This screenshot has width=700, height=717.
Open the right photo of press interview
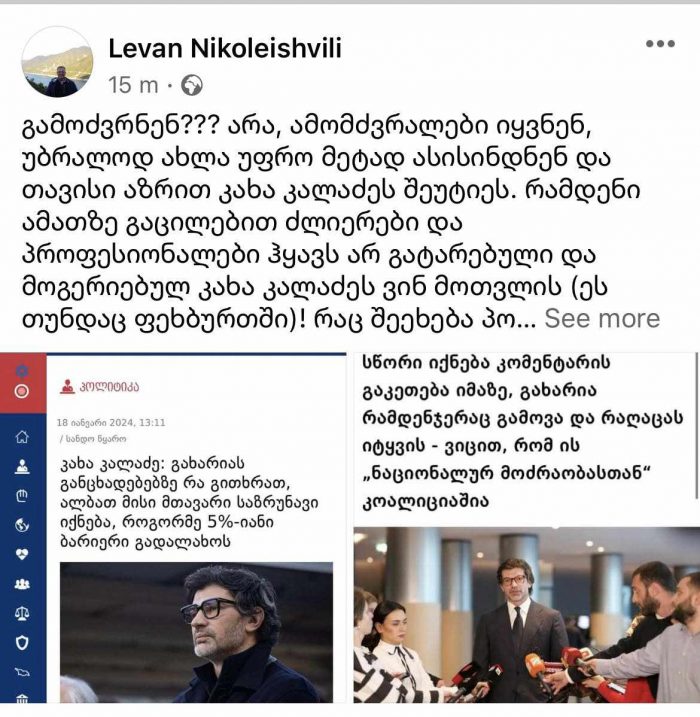[526, 615]
